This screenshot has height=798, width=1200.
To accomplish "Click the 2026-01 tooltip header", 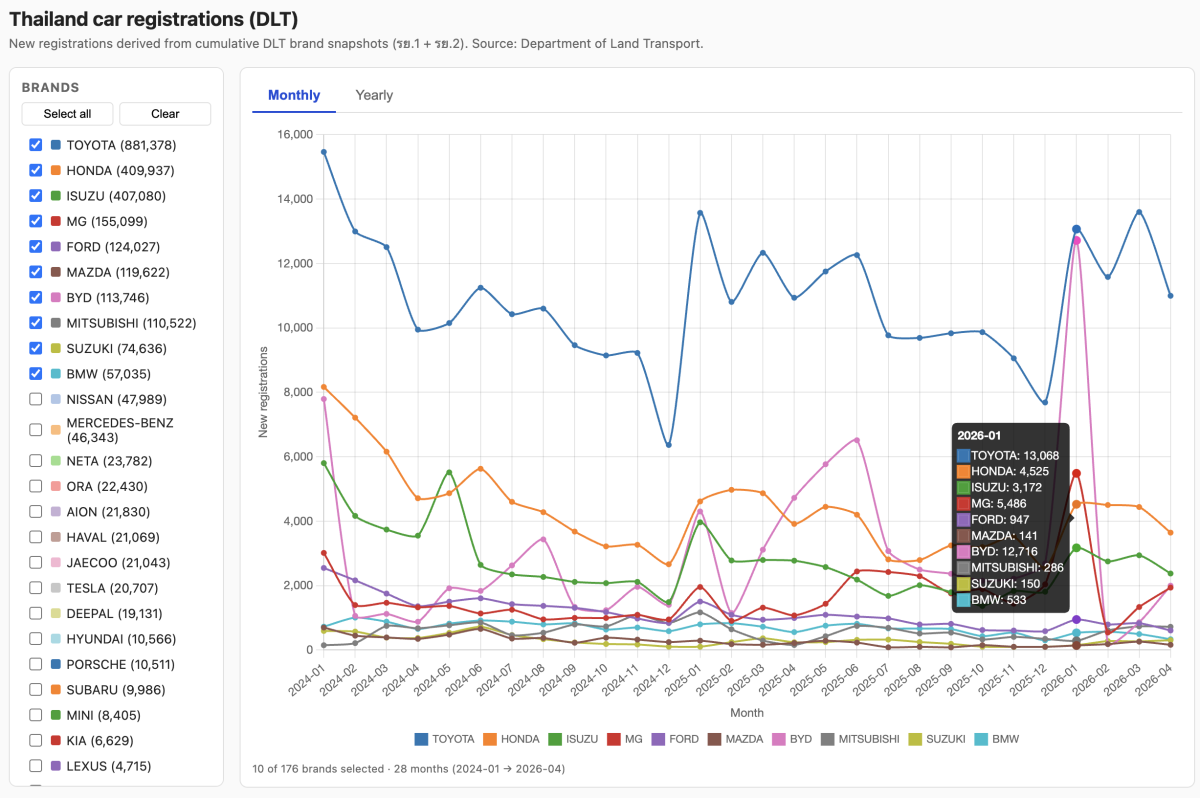I will 979,437.
